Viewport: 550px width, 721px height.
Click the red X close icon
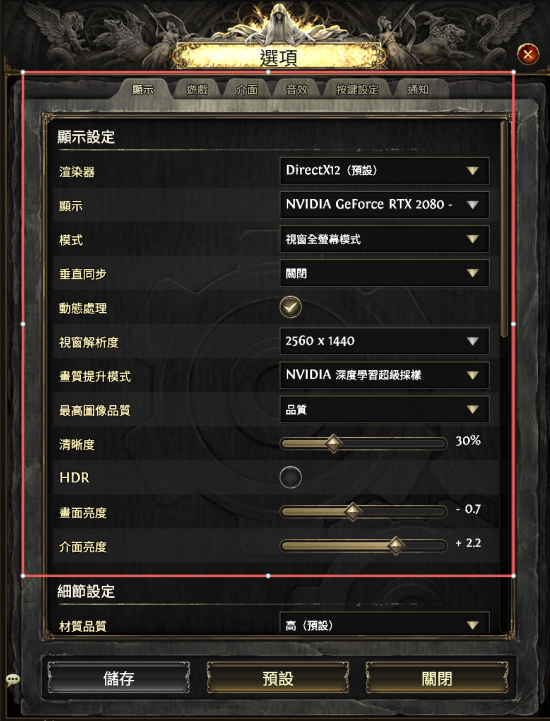[x=528, y=55]
